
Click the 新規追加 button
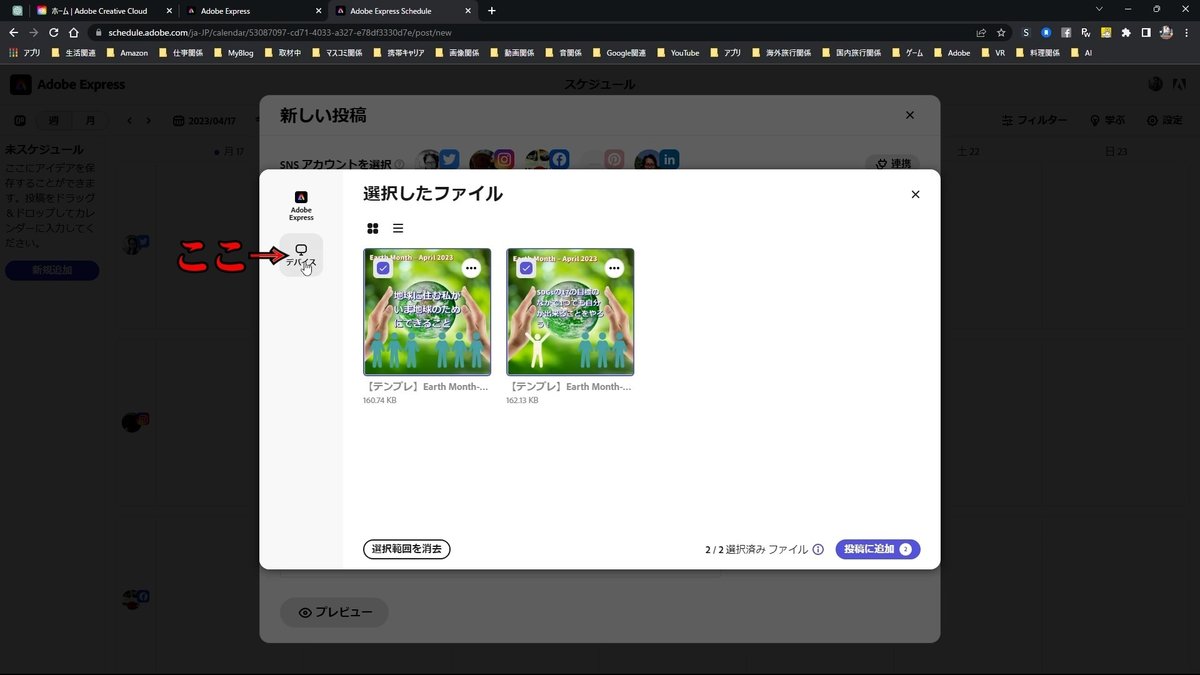click(x=52, y=270)
